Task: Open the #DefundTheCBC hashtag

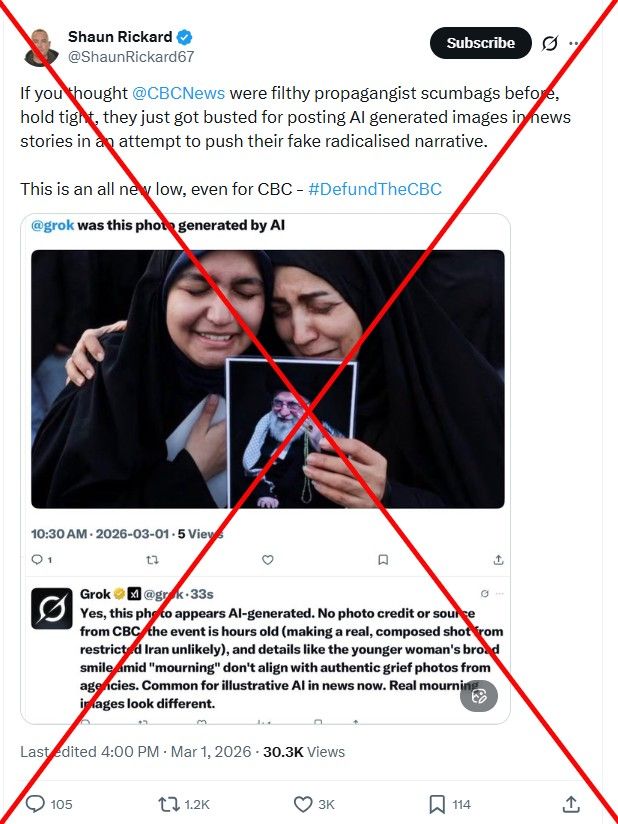Action: 375,189
